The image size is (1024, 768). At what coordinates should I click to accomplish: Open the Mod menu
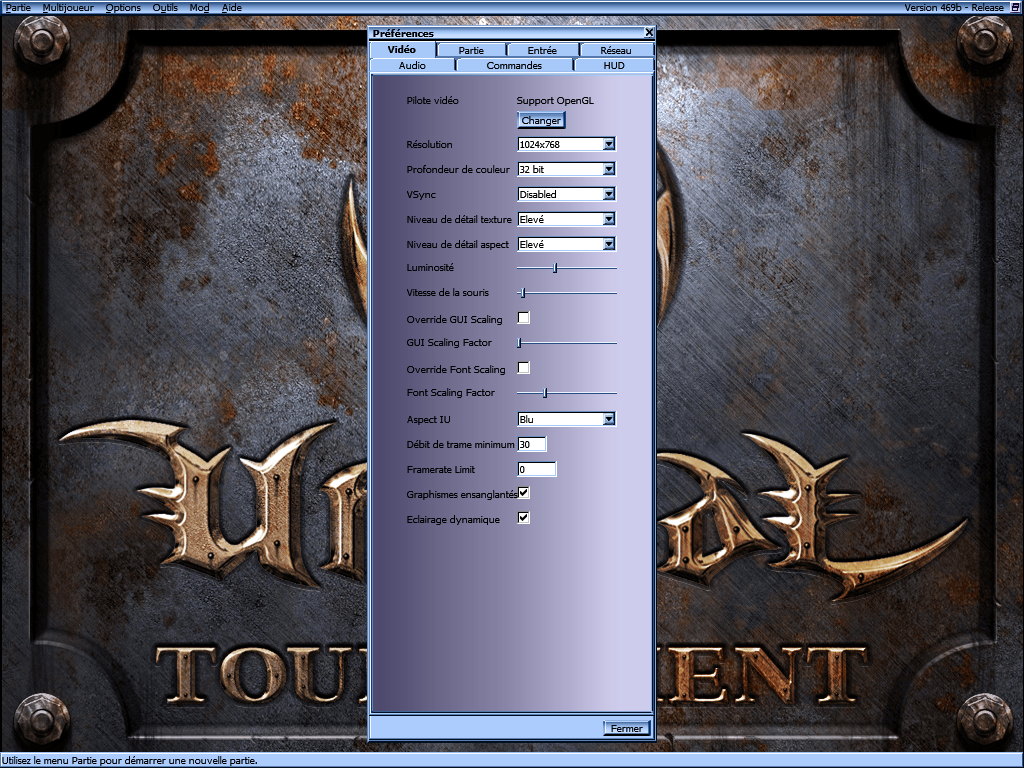pyautogui.click(x=198, y=7)
